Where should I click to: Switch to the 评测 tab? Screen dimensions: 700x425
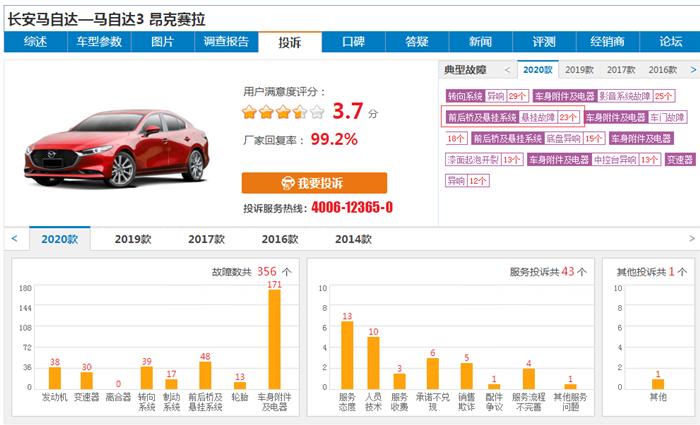(x=544, y=42)
